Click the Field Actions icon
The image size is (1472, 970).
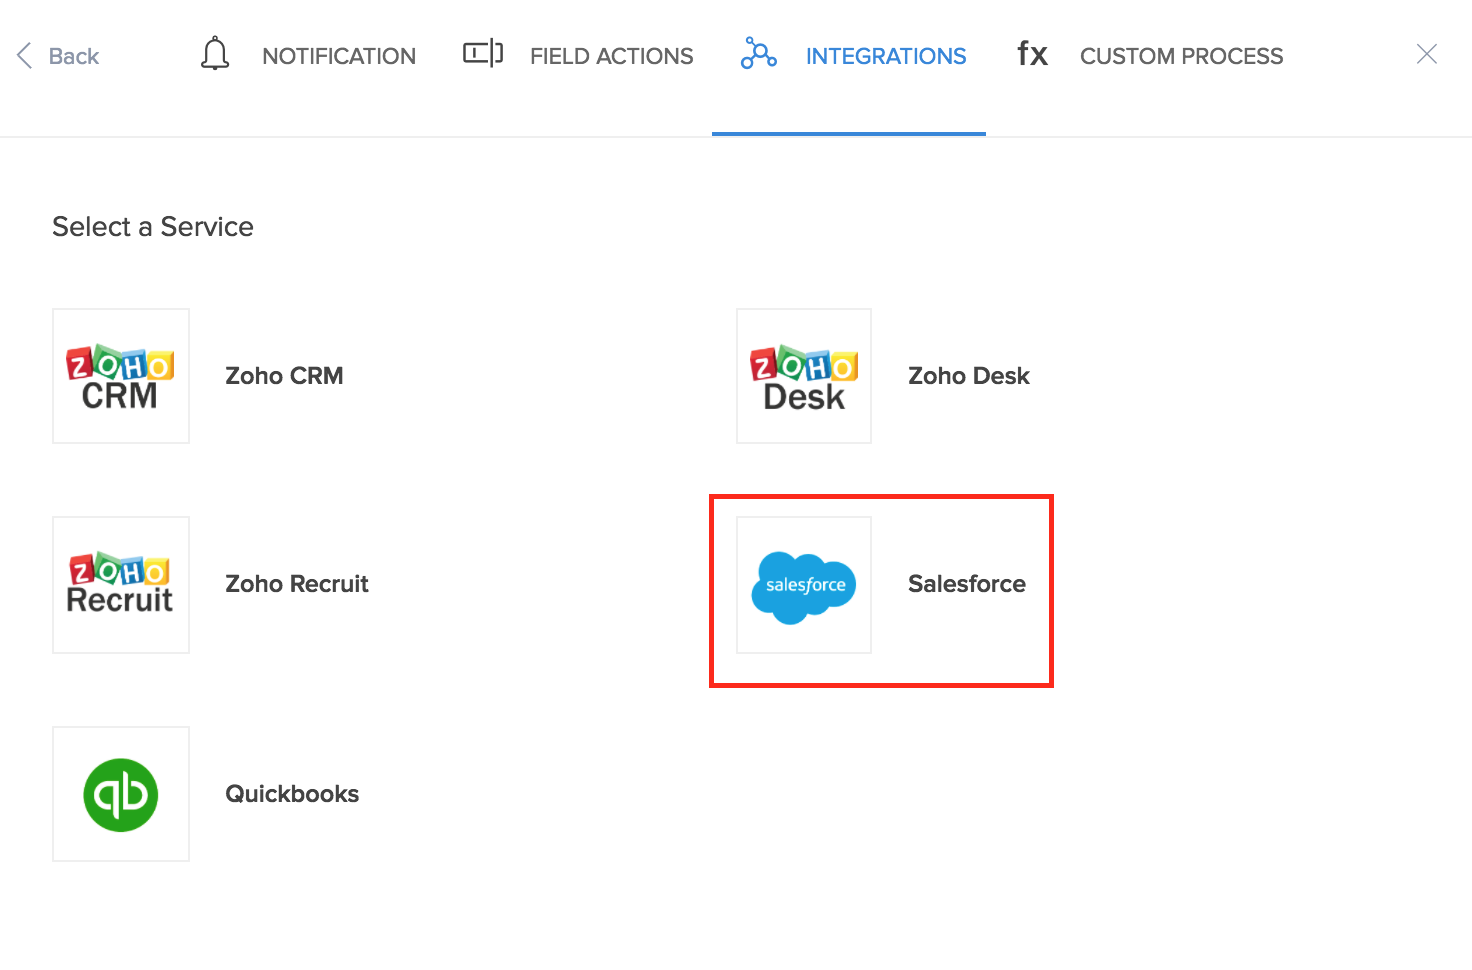[x=483, y=53]
